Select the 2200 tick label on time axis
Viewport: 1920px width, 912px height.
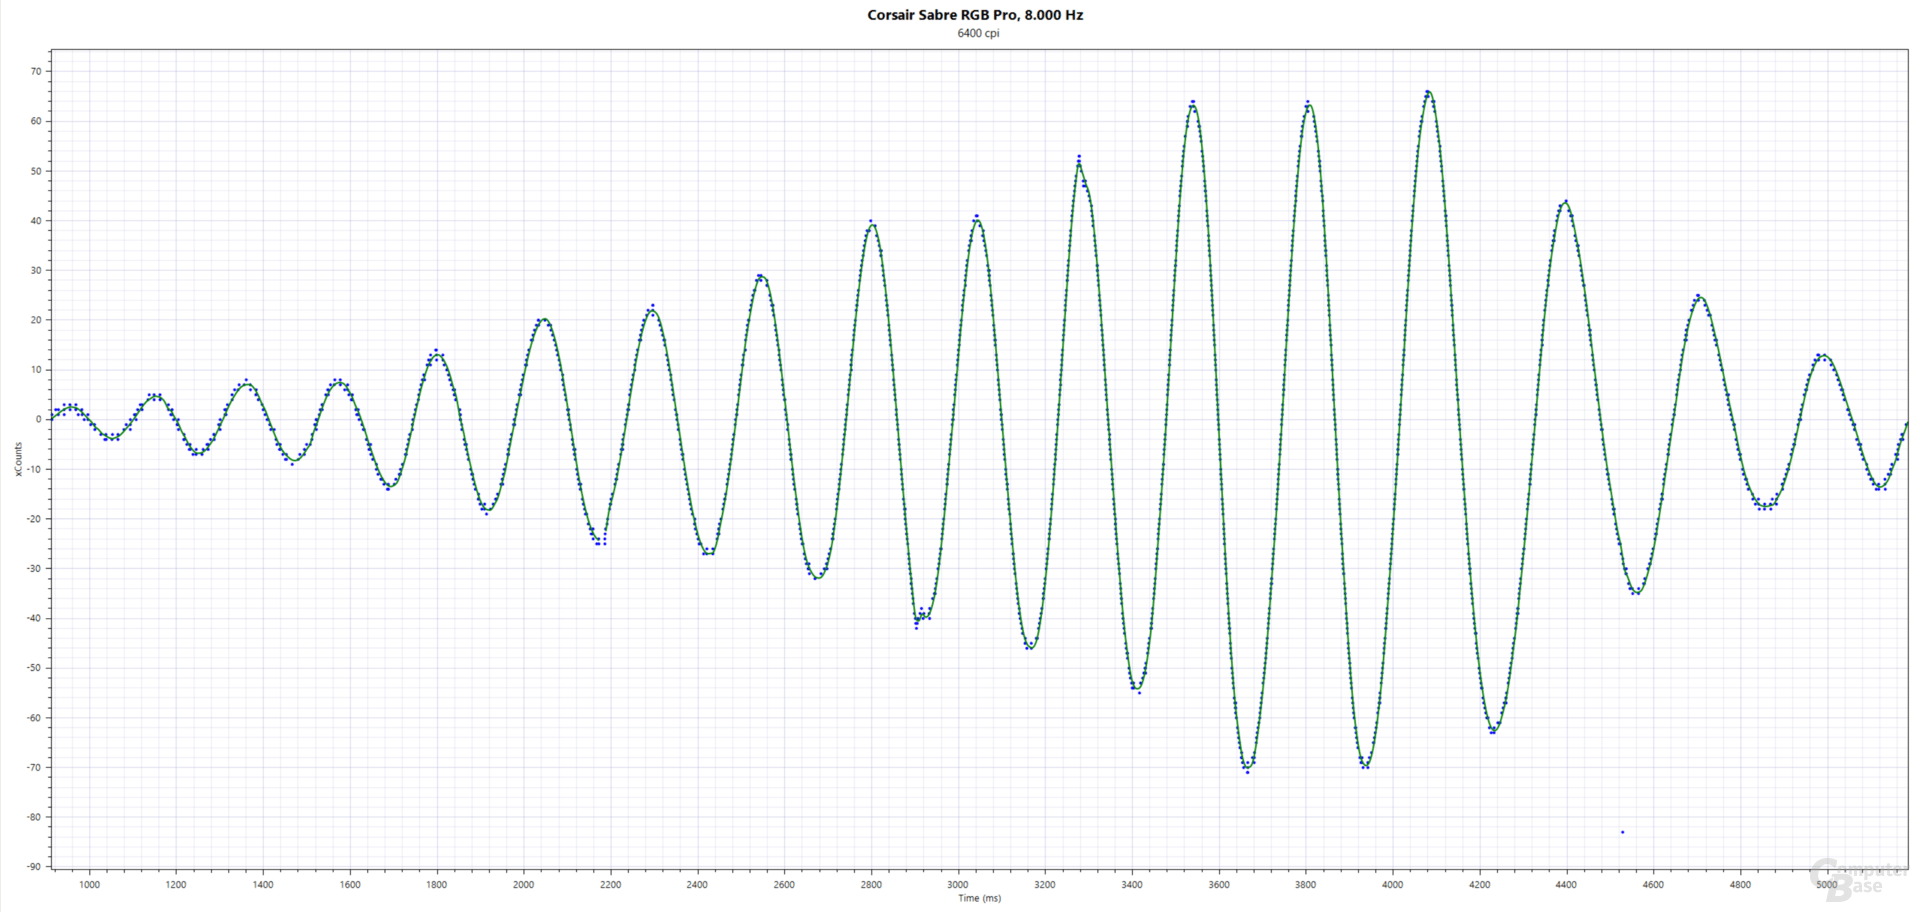coord(610,884)
